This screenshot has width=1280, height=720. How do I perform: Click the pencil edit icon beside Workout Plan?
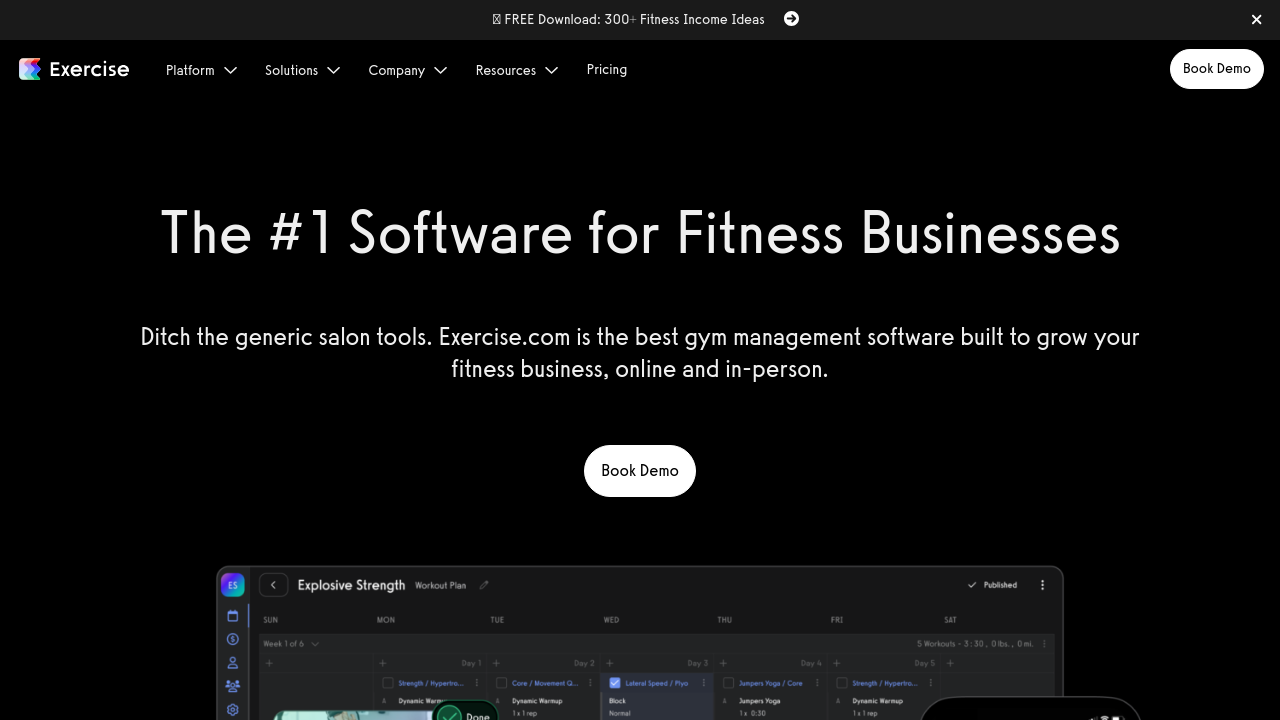484,586
